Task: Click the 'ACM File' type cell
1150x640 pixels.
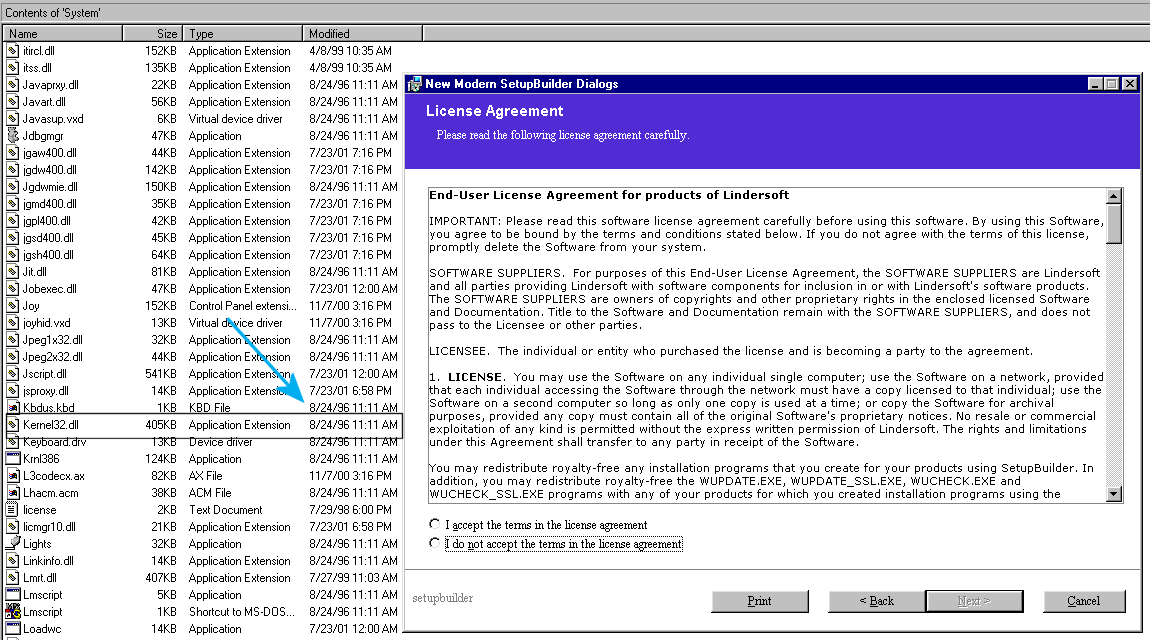Action: click(210, 493)
